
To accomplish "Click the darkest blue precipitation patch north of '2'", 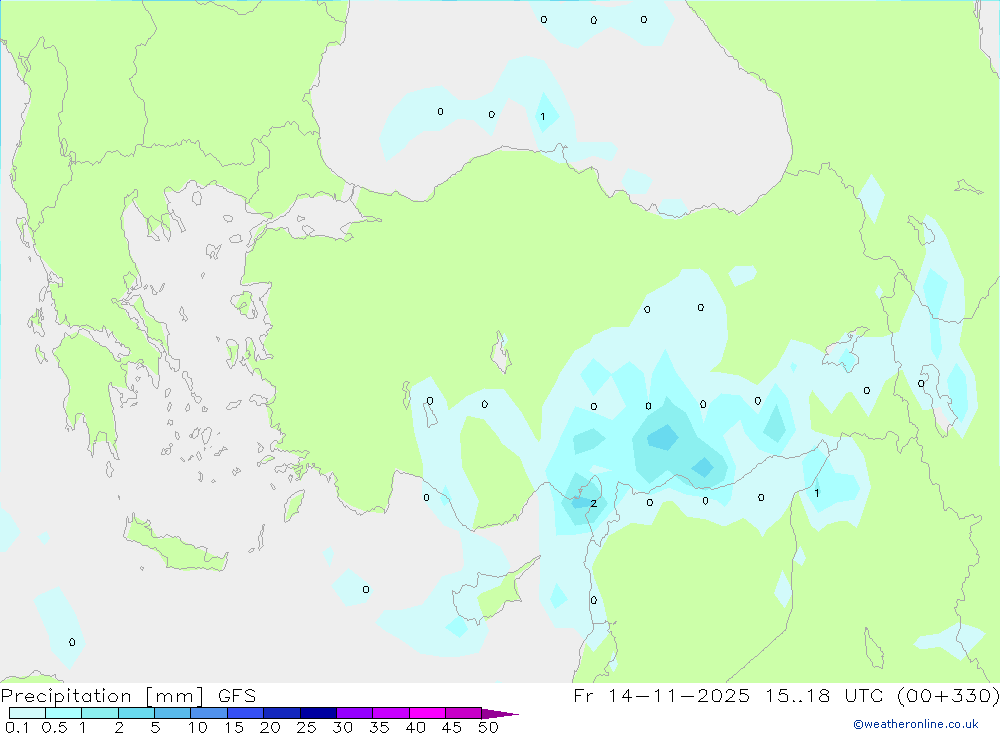I will point(663,438).
